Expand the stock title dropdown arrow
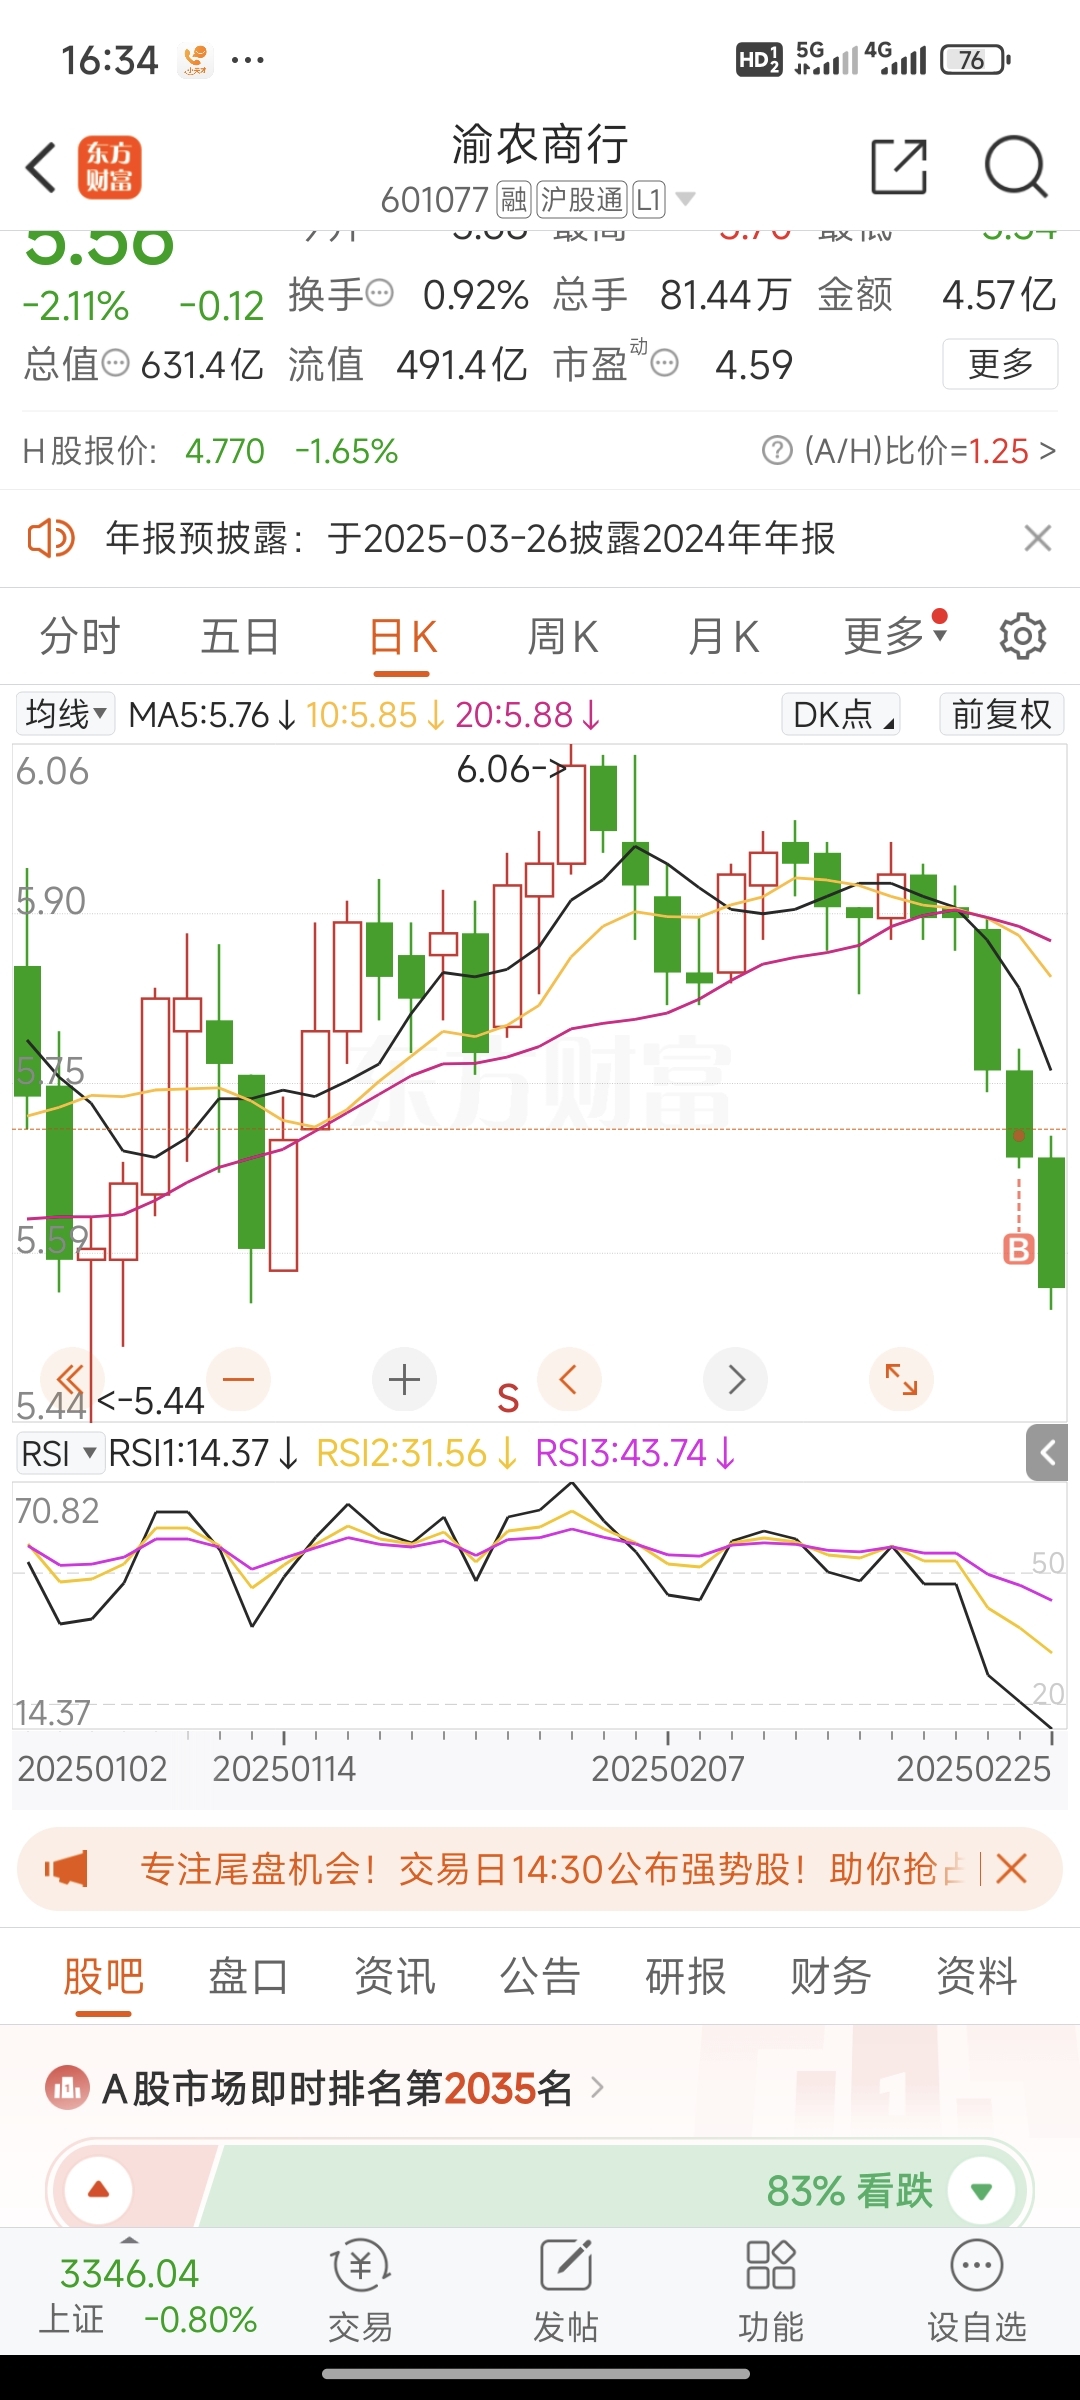 click(686, 199)
